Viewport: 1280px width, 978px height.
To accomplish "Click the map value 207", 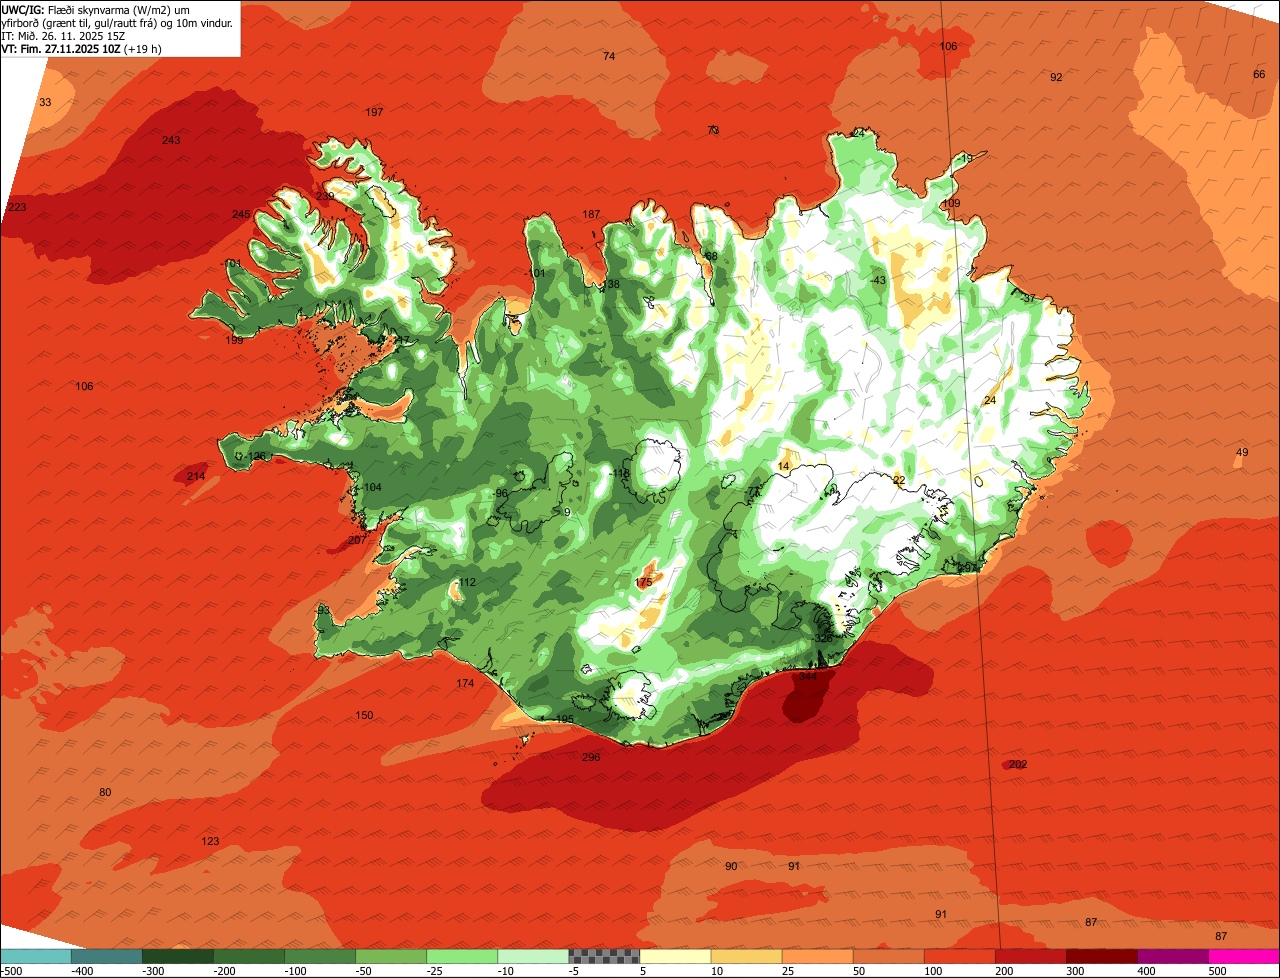I will click(x=357, y=540).
